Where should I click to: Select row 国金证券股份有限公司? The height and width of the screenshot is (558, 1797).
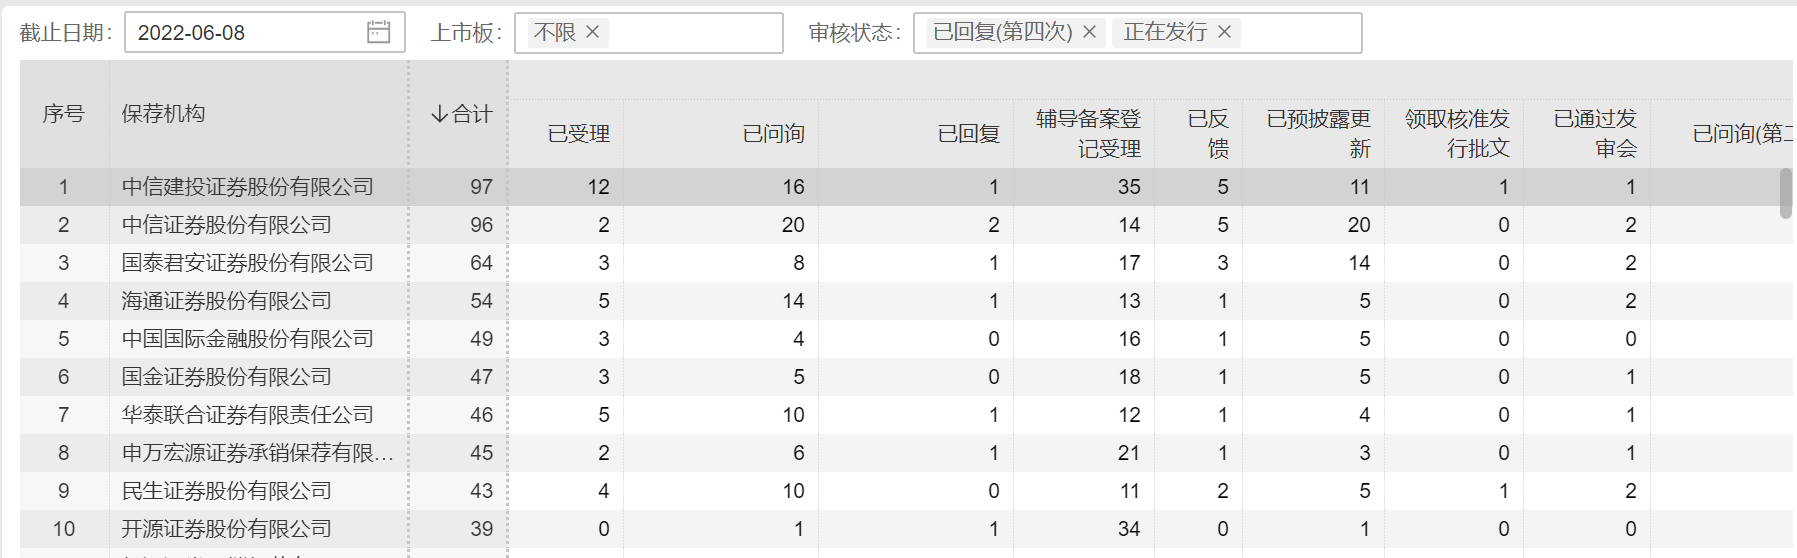tap(907, 377)
